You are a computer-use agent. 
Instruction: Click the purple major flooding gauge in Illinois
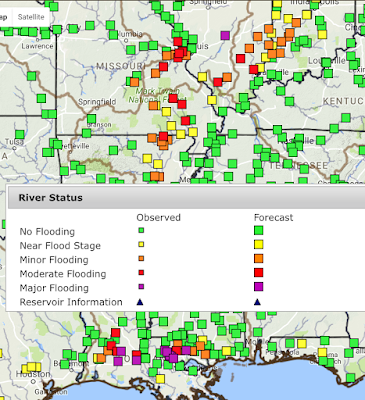[x=225, y=35]
